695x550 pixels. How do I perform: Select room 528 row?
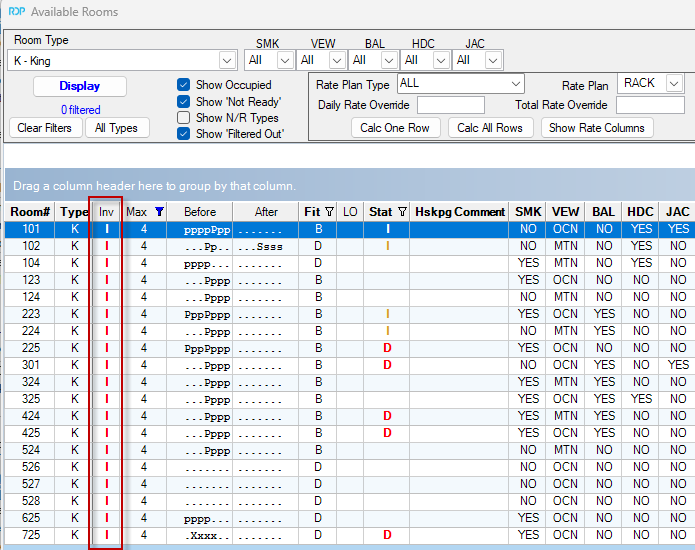coord(350,501)
